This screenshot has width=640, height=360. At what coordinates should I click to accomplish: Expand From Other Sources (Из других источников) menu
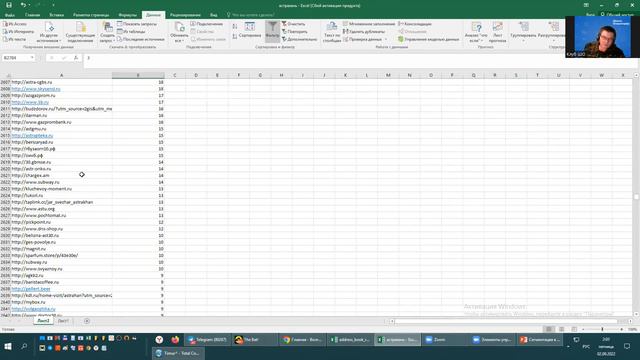49,33
